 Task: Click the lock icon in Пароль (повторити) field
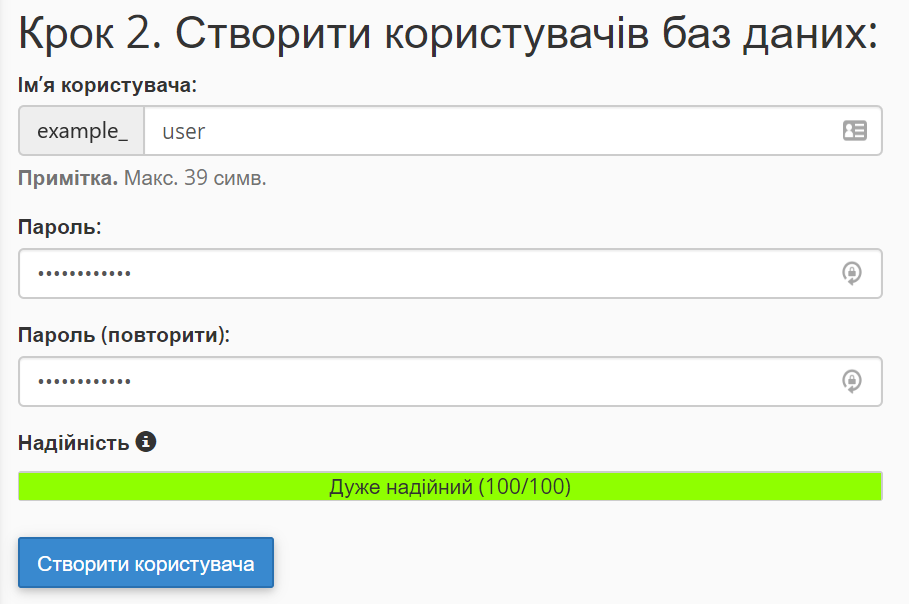coord(851,382)
